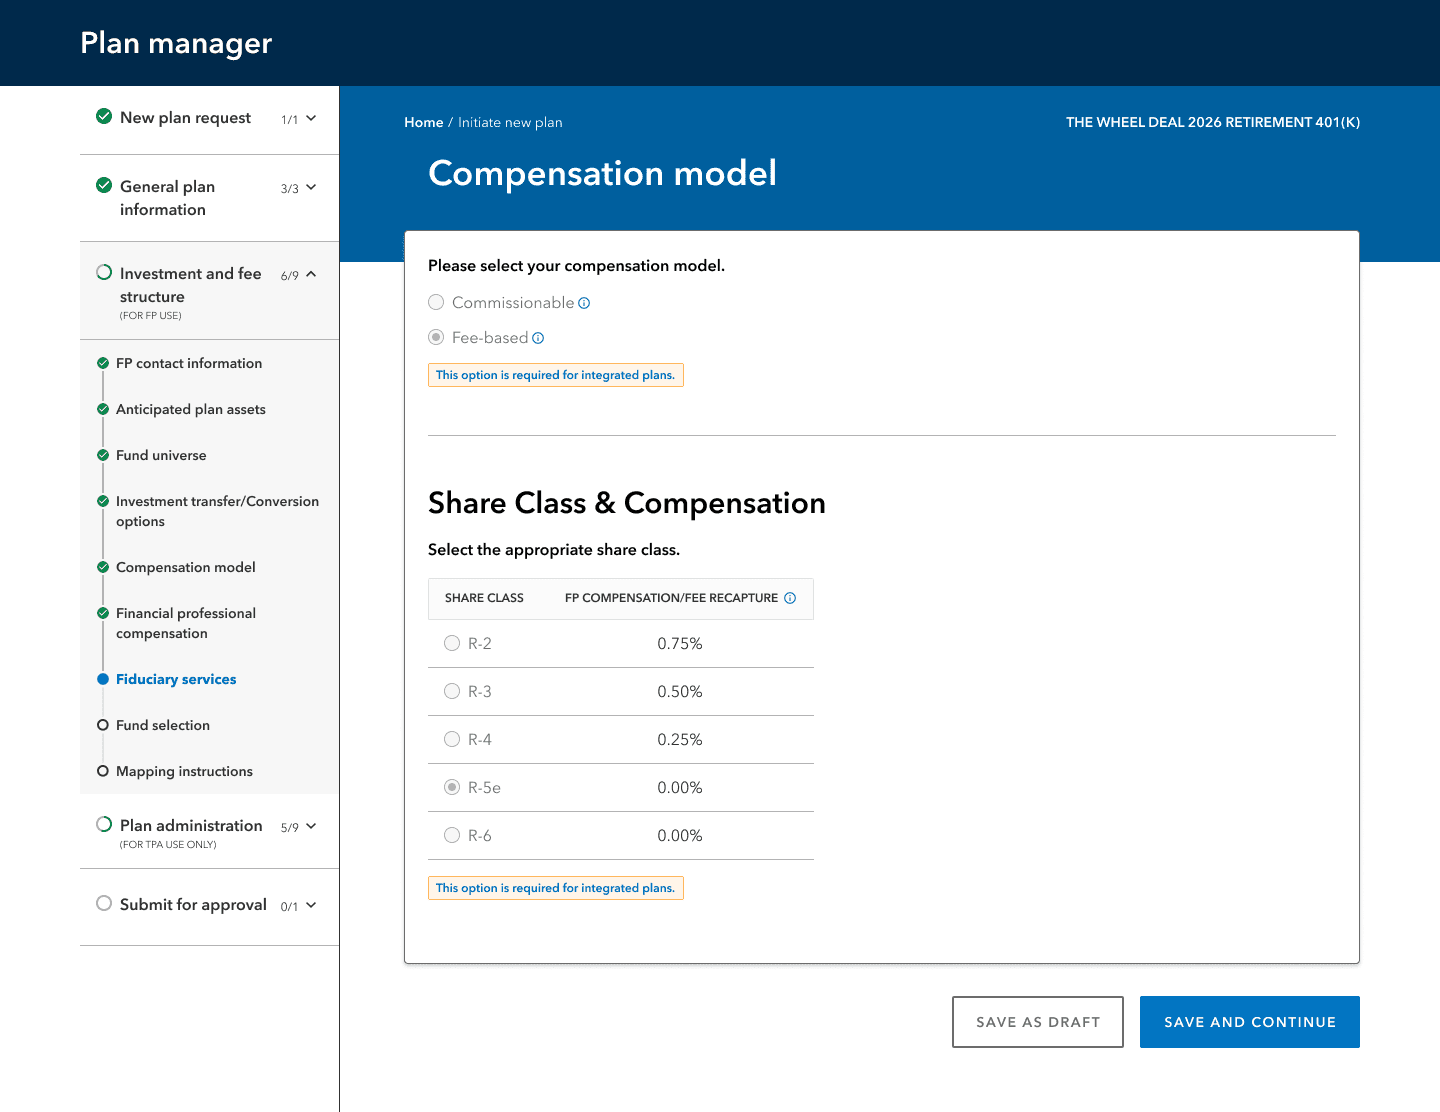Click the integrated plans notice below the share class table

(x=556, y=888)
